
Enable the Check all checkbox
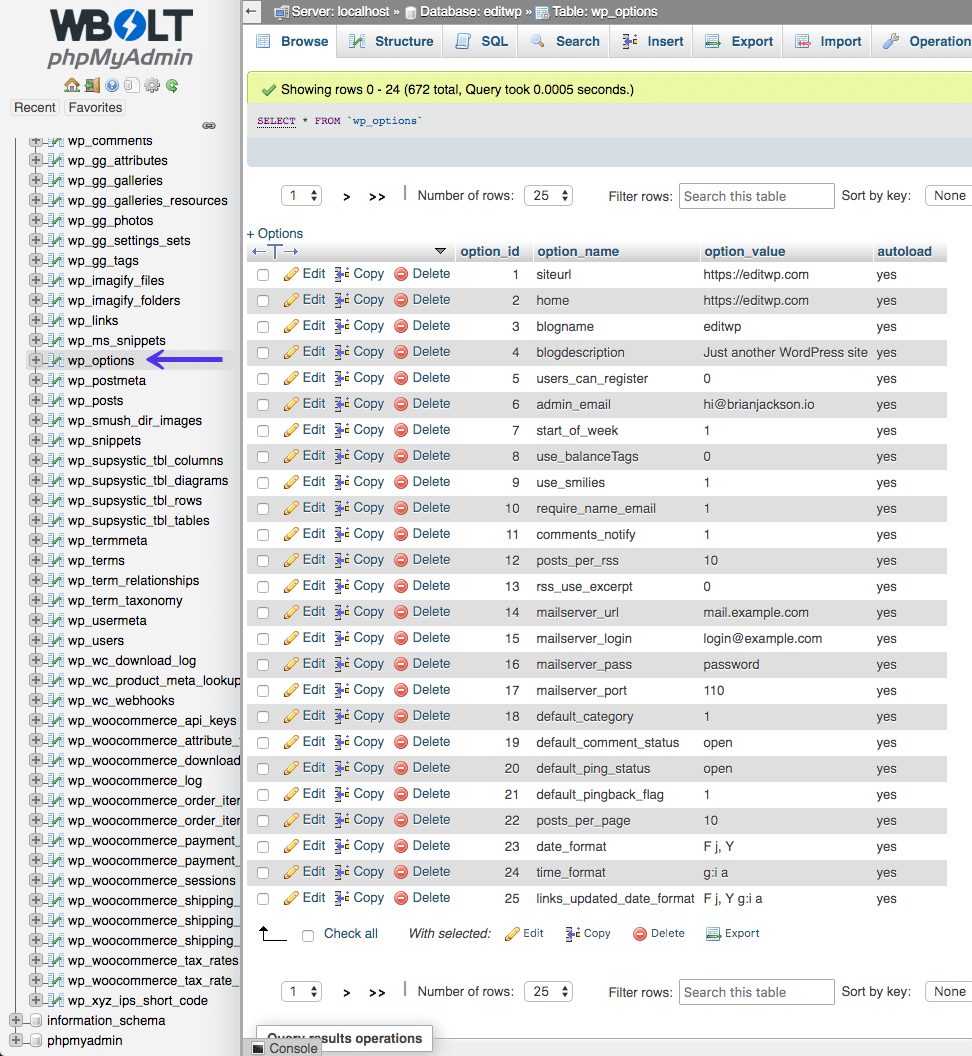(x=307, y=933)
